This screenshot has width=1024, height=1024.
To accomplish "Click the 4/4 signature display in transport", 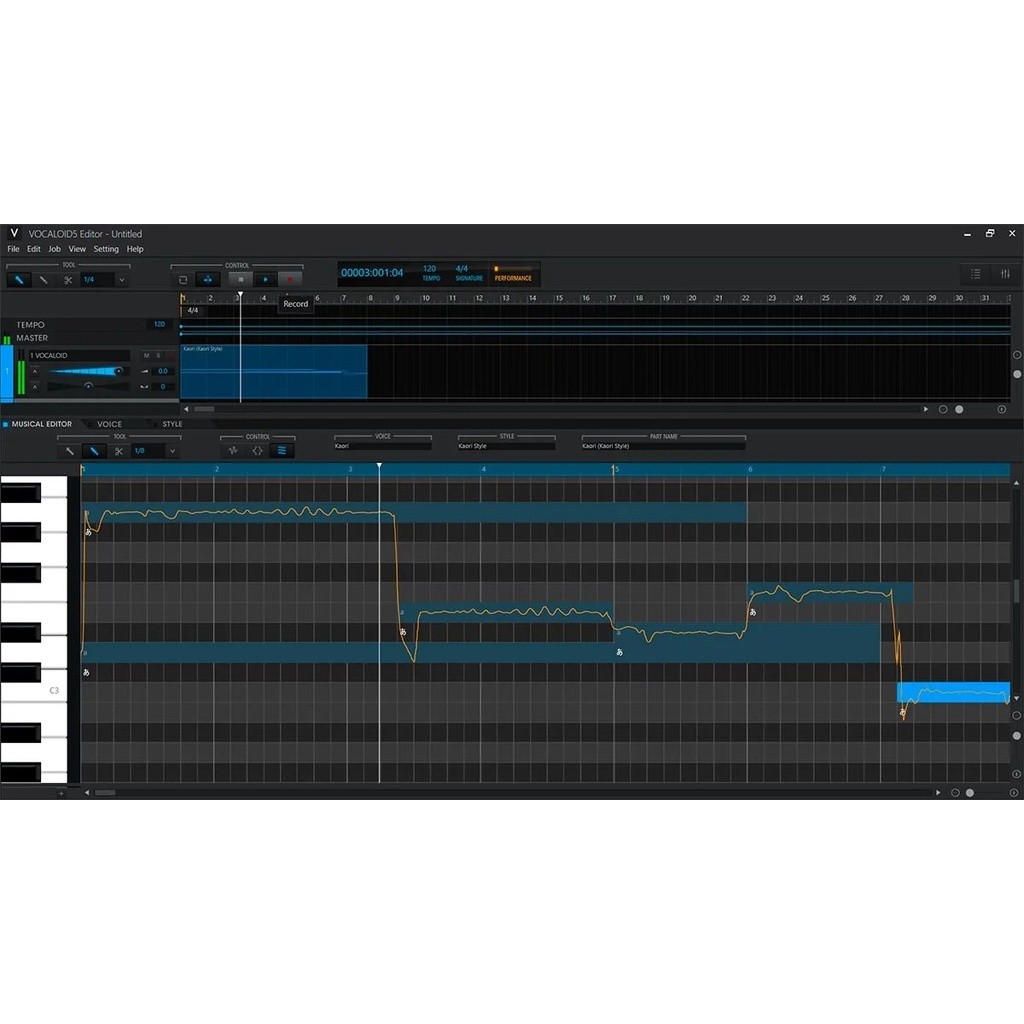I will coord(462,269).
